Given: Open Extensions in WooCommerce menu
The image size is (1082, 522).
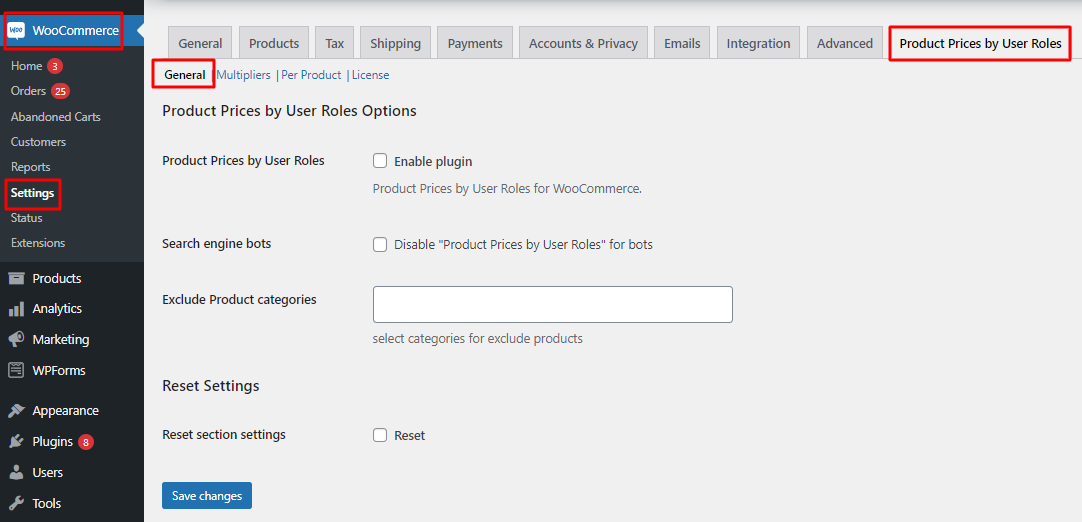Looking at the screenshot, I should pos(38,243).
